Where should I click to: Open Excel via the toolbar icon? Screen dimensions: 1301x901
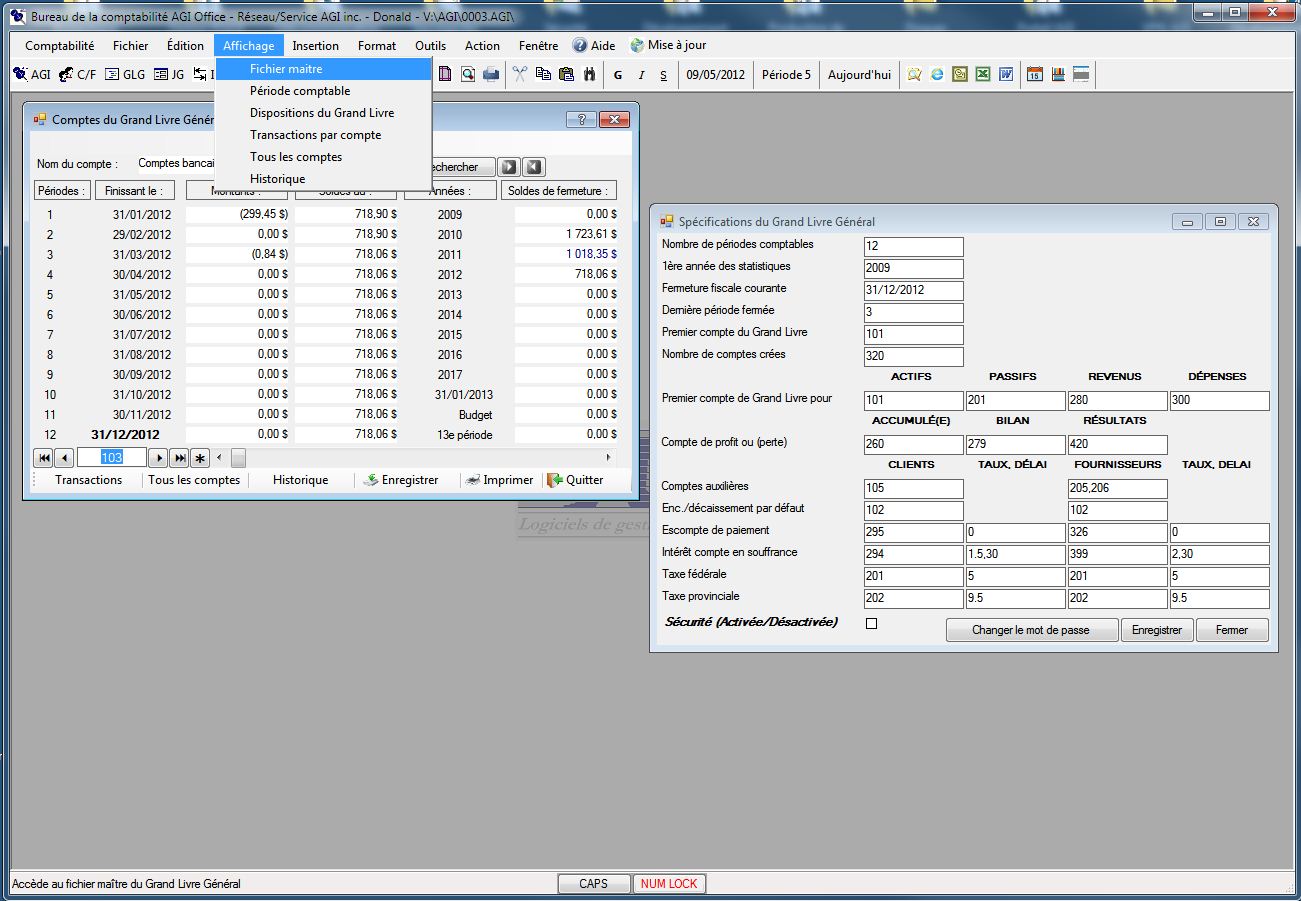(983, 75)
